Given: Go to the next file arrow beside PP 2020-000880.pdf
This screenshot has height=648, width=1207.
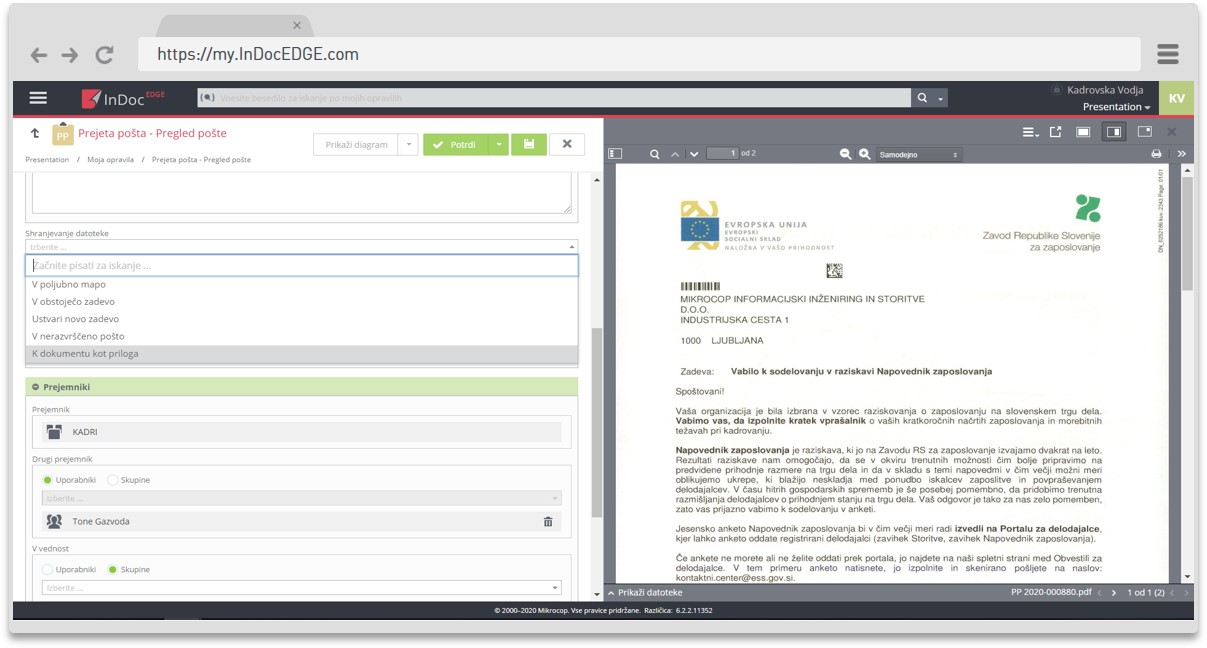Looking at the screenshot, I should (x=1114, y=593).
